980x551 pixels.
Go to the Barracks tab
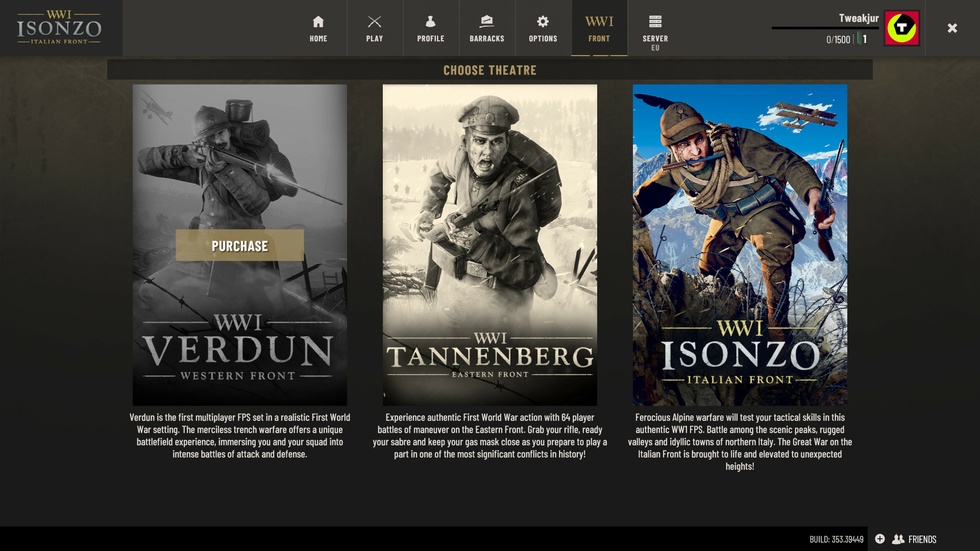coord(487,28)
